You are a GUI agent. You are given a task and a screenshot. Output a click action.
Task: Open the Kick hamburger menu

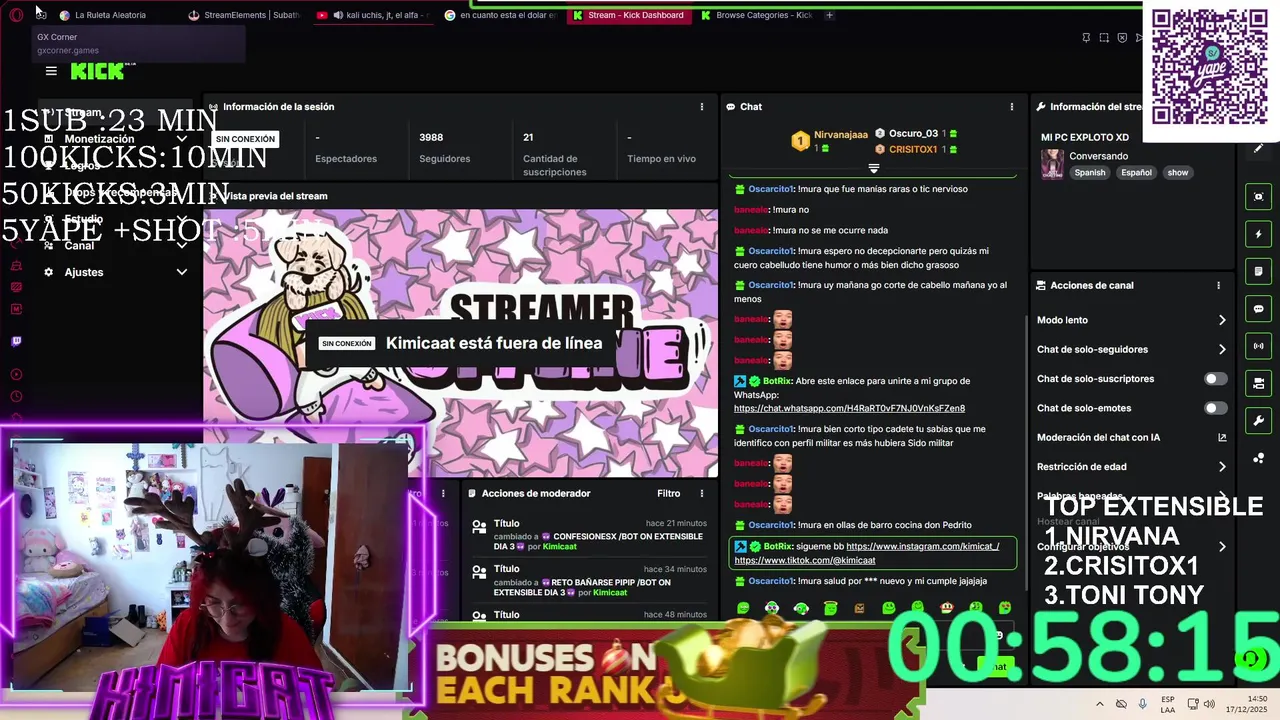click(51, 71)
